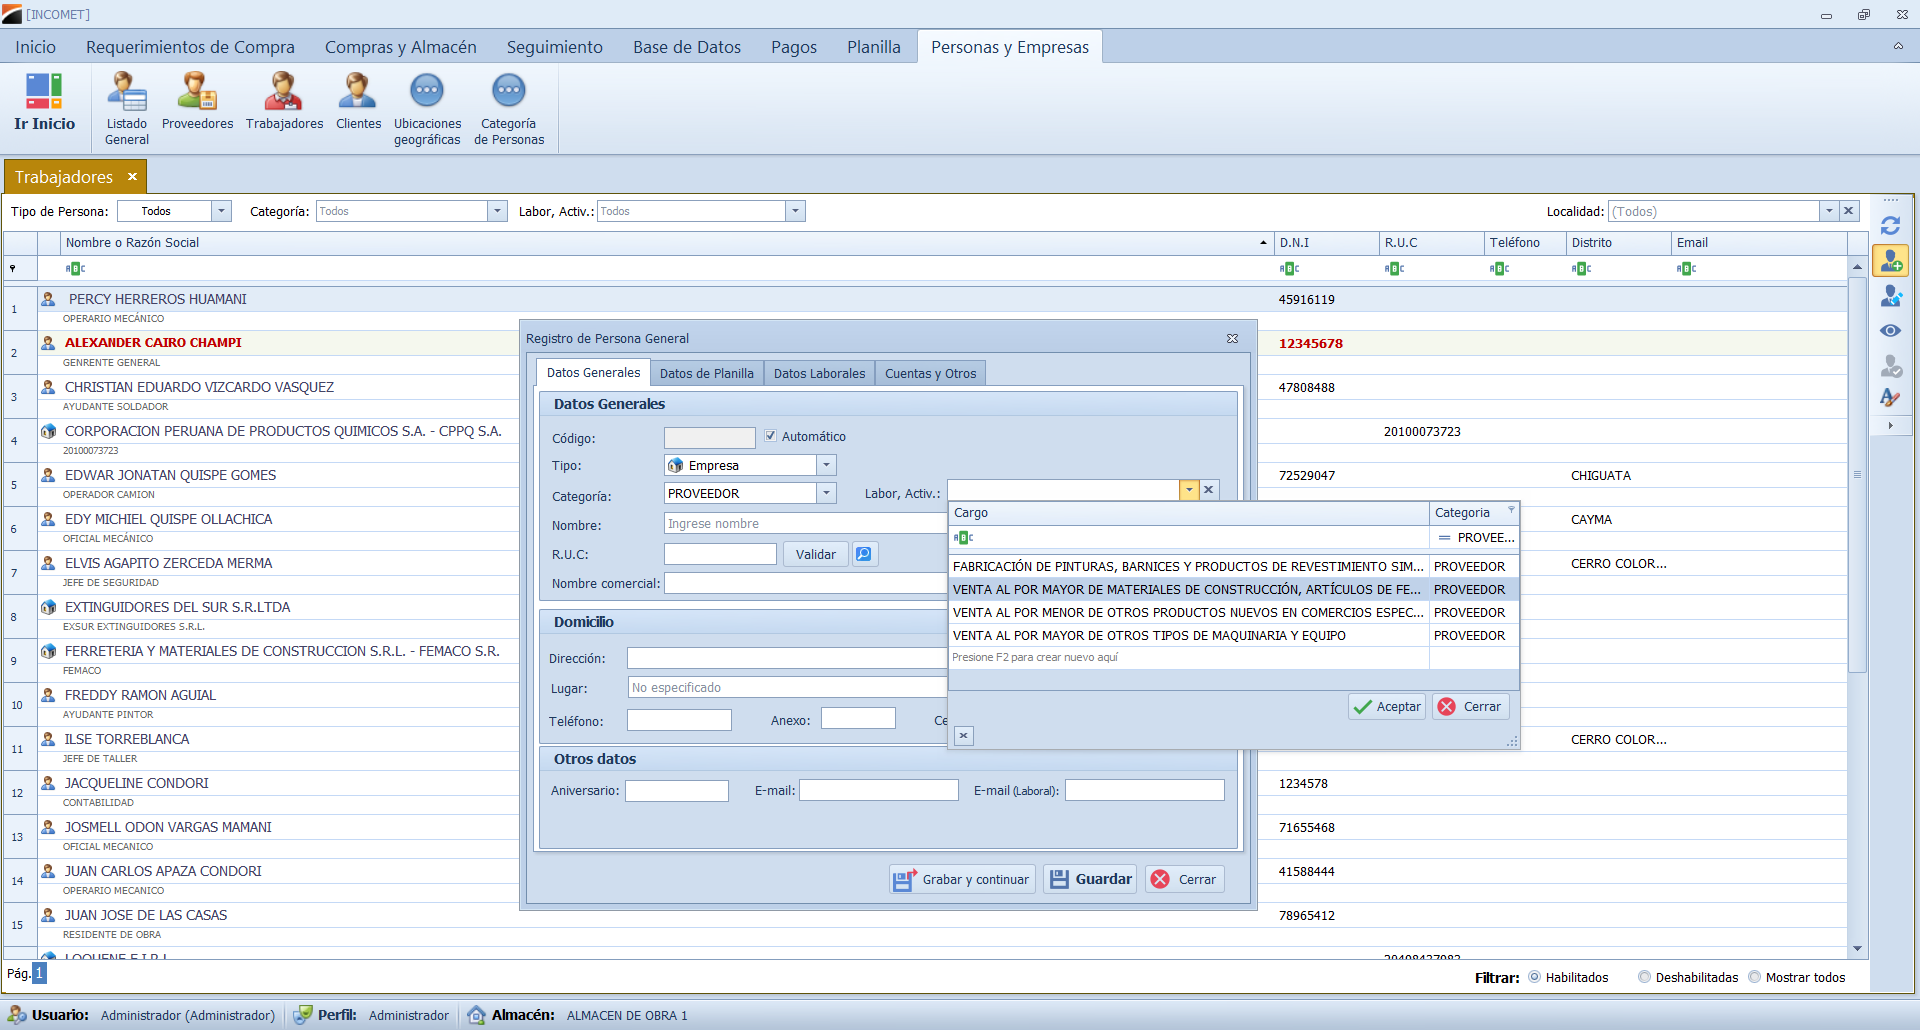Expand the Categoría PROVEEDOR dropdown in dialog

click(826, 493)
